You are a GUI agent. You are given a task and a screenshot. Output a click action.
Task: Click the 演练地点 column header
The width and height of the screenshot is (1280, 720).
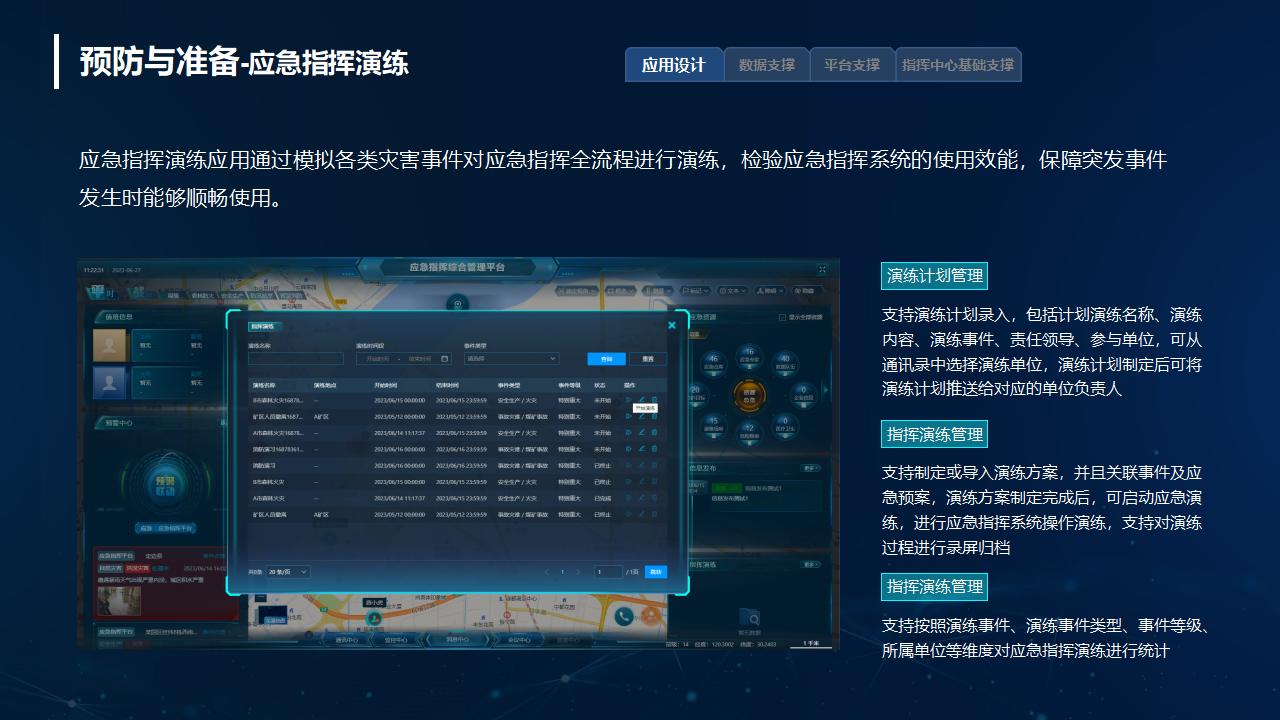pos(326,384)
